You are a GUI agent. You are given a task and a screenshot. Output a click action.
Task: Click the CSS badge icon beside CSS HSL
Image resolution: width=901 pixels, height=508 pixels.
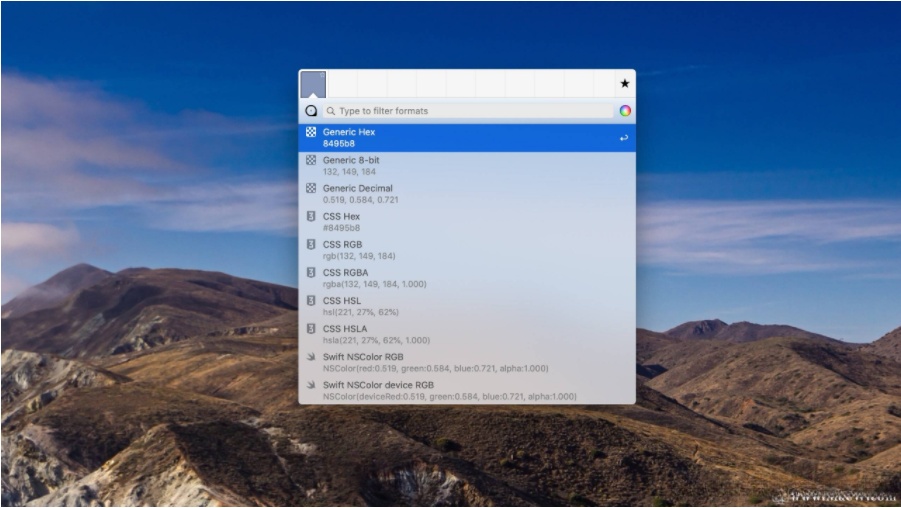311,301
